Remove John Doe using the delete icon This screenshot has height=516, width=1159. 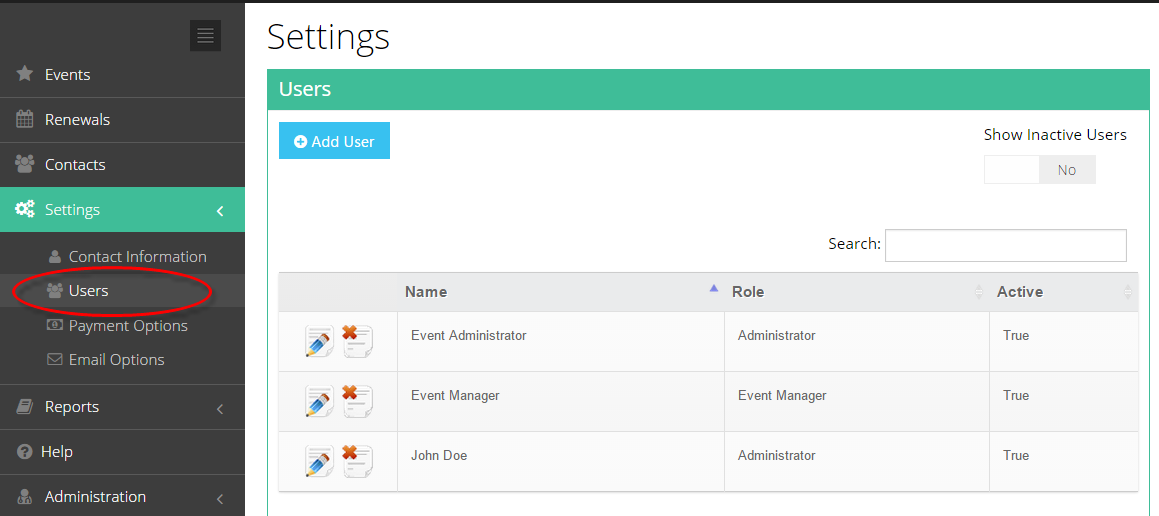pos(358,460)
